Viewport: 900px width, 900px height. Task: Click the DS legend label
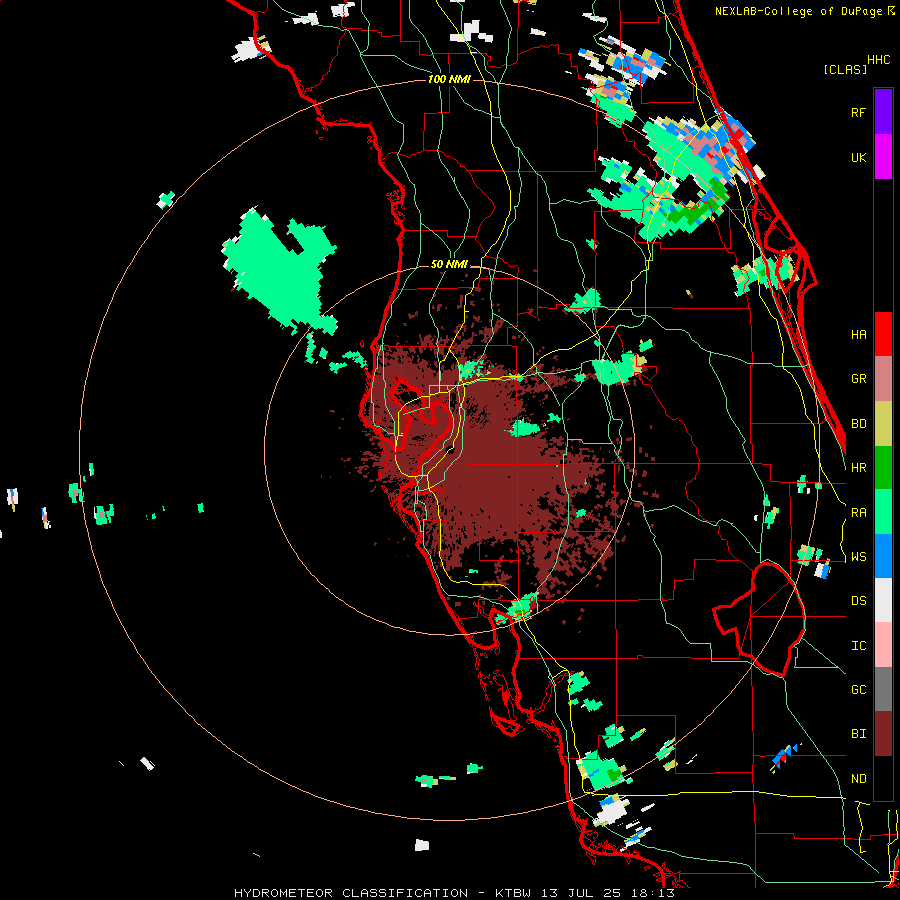coord(858,601)
